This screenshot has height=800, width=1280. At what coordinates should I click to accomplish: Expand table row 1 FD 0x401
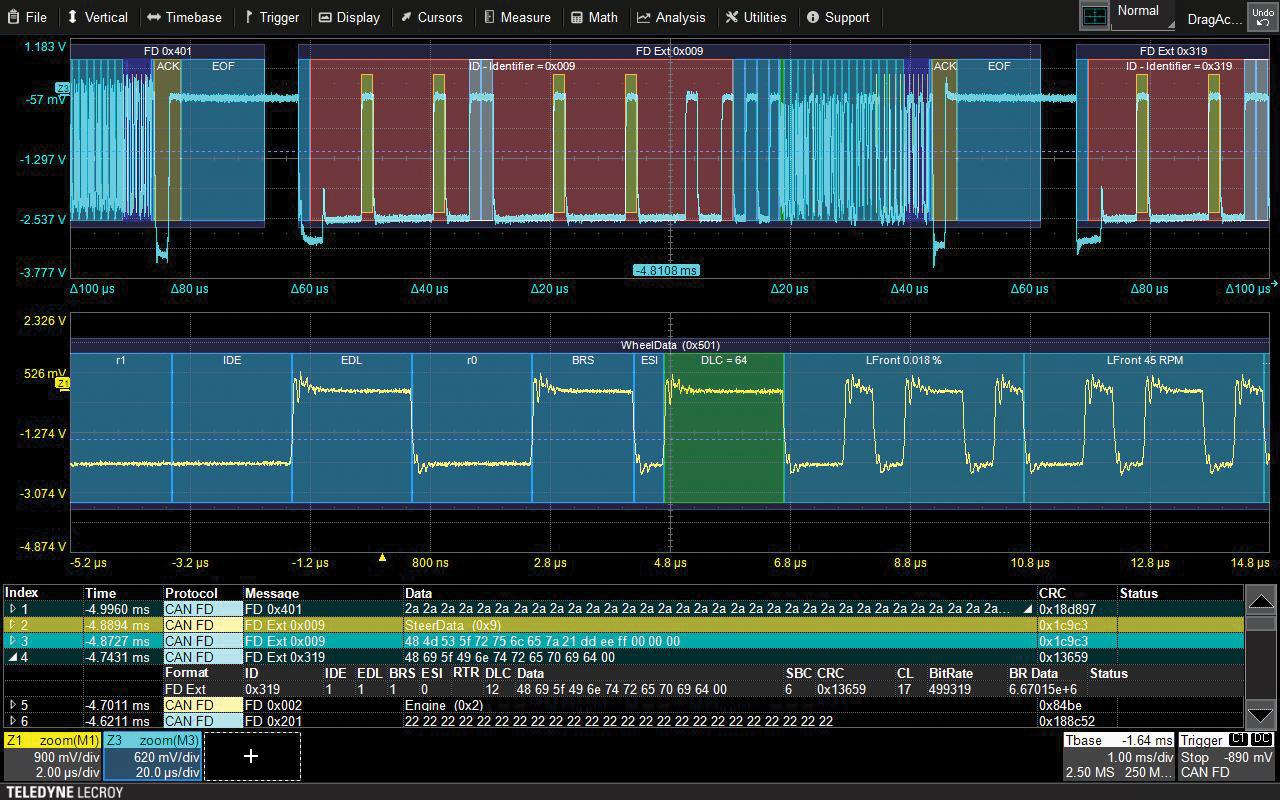(13, 609)
